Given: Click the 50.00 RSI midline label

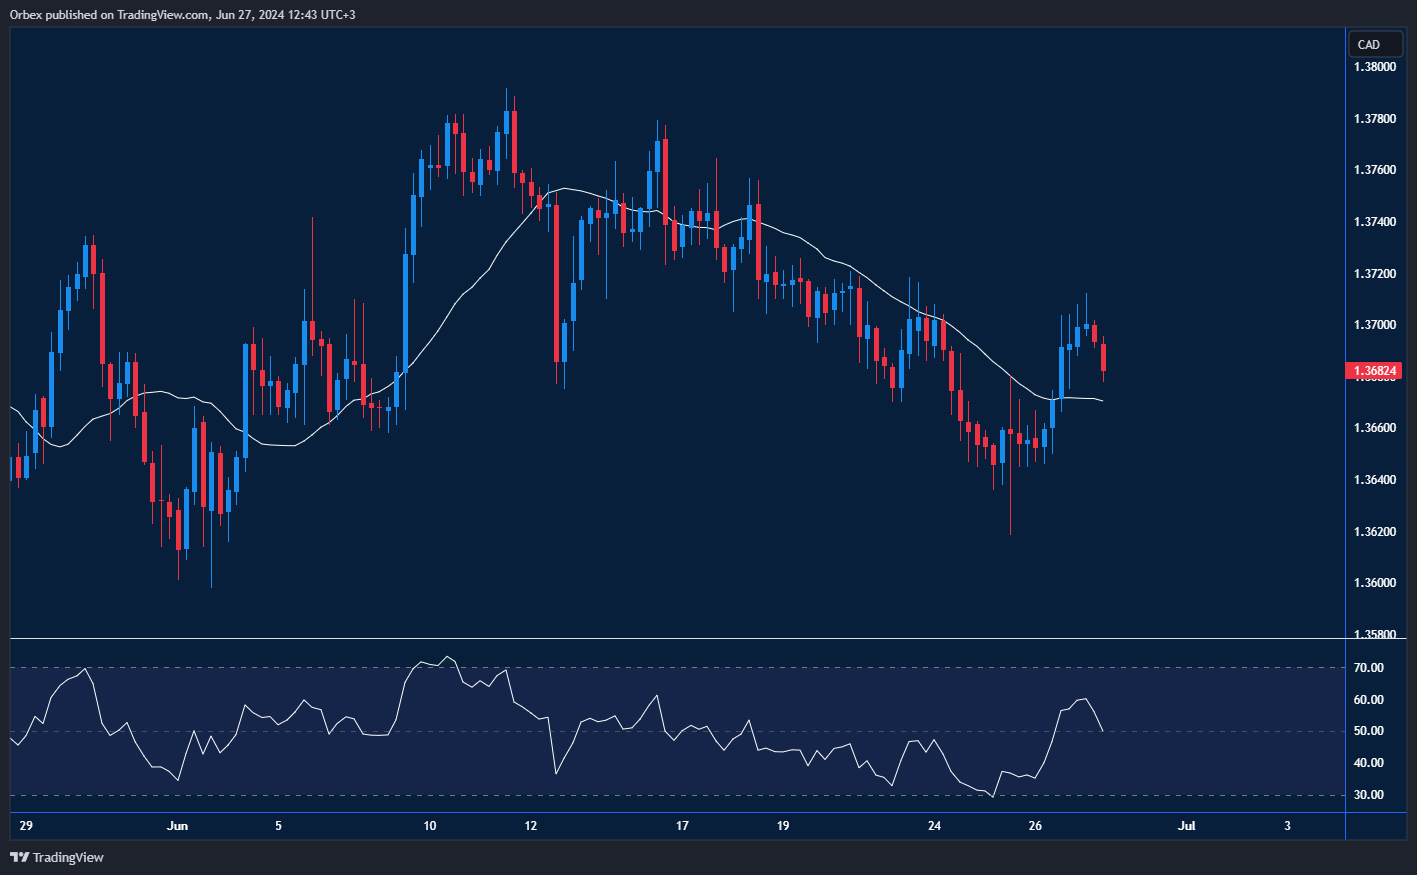Looking at the screenshot, I should pyautogui.click(x=1368, y=731).
